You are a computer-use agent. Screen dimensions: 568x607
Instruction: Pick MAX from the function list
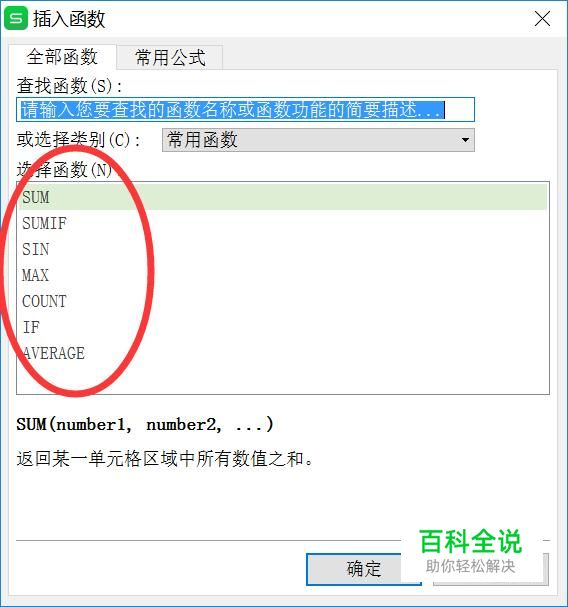click(x=283, y=275)
